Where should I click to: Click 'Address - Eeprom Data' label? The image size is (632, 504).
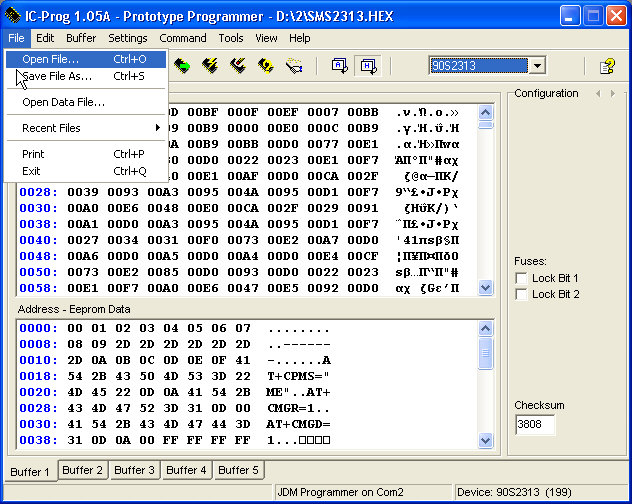74,309
